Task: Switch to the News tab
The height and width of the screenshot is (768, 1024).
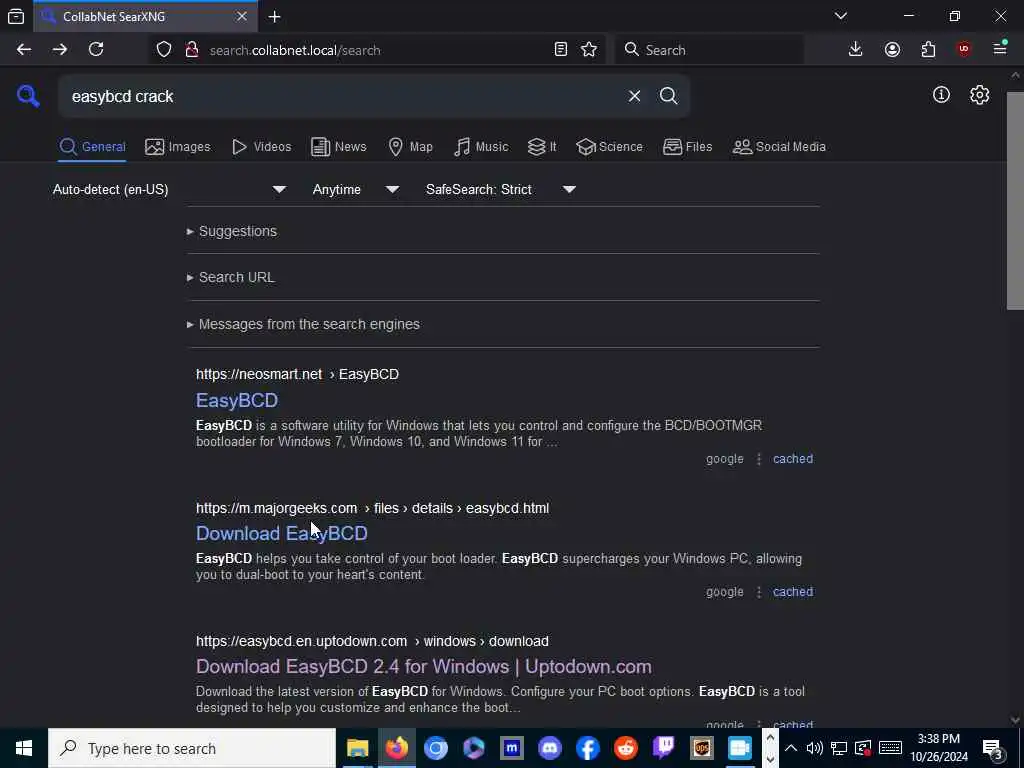Action: [338, 147]
